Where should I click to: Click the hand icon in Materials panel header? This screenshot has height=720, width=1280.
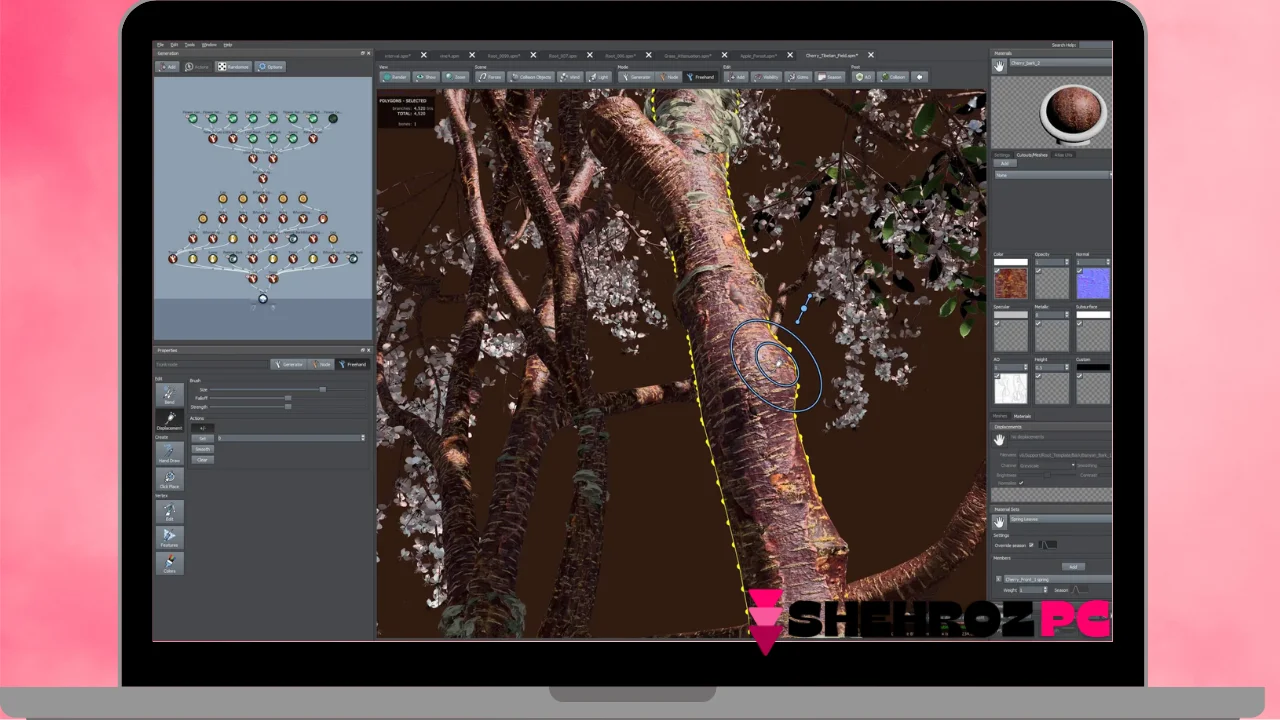click(x=999, y=66)
